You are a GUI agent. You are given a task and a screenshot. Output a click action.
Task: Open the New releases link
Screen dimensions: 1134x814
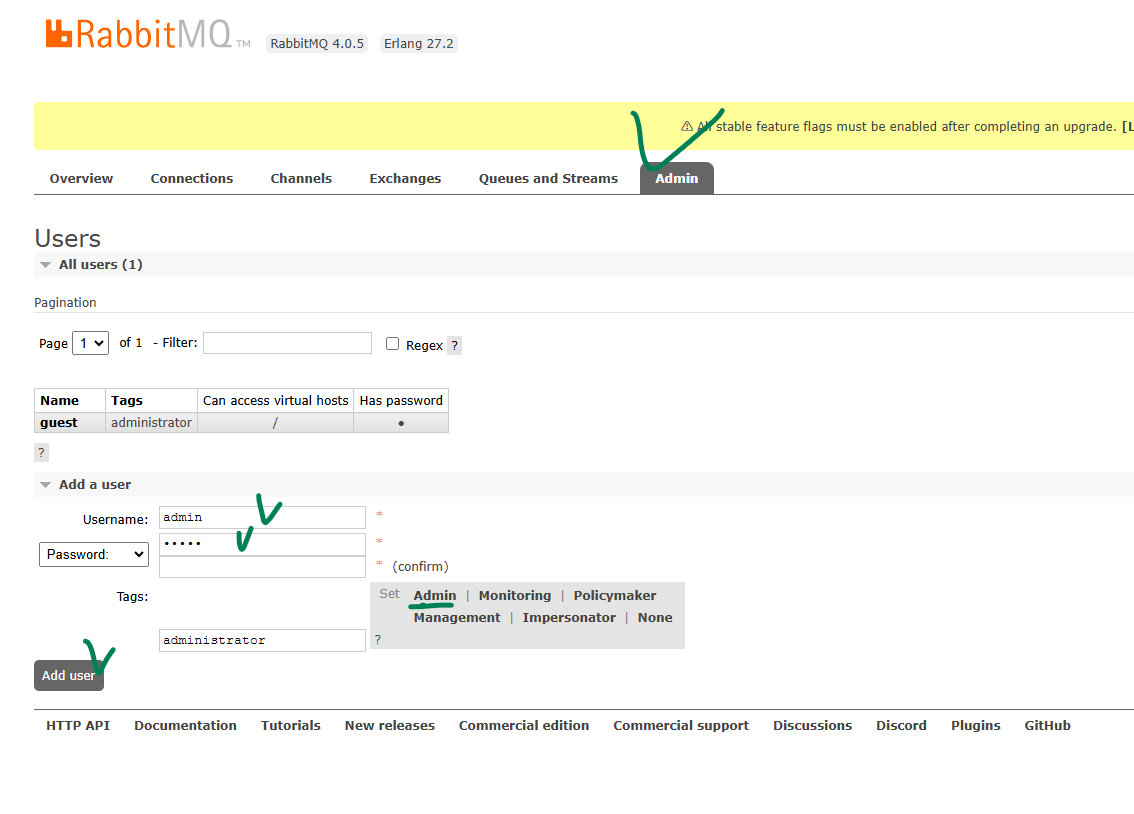[390, 725]
